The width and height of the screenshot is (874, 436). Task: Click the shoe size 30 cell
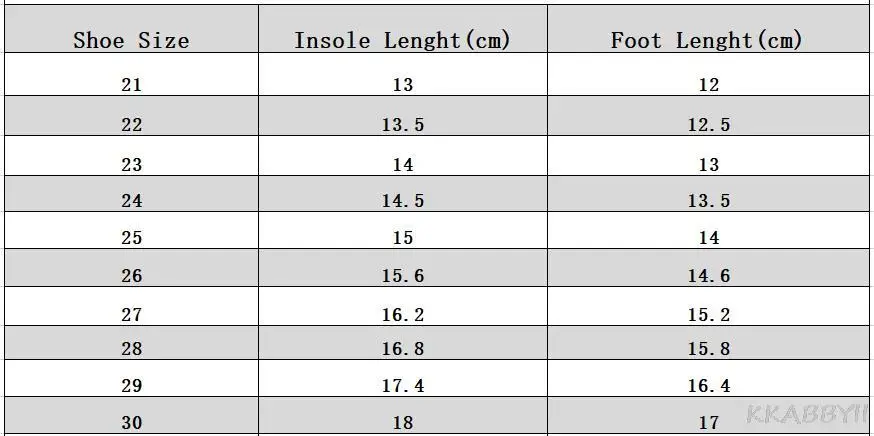point(131,422)
